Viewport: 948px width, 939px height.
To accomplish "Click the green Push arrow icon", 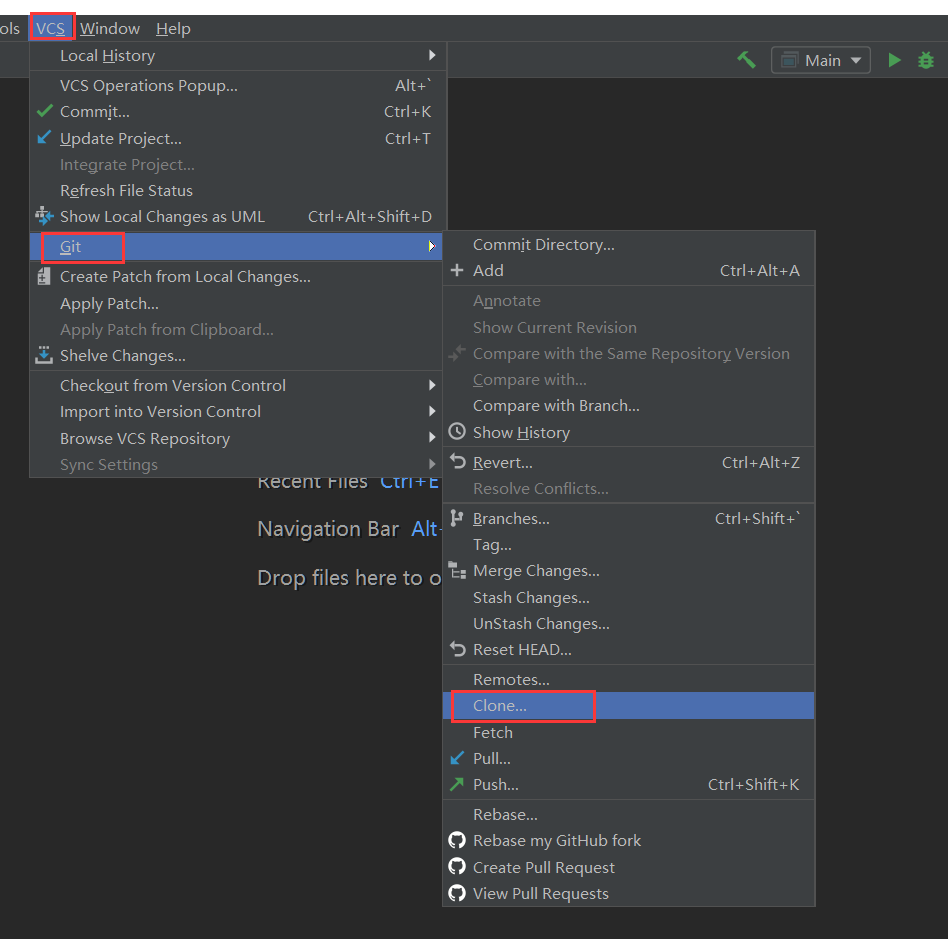I will point(457,784).
